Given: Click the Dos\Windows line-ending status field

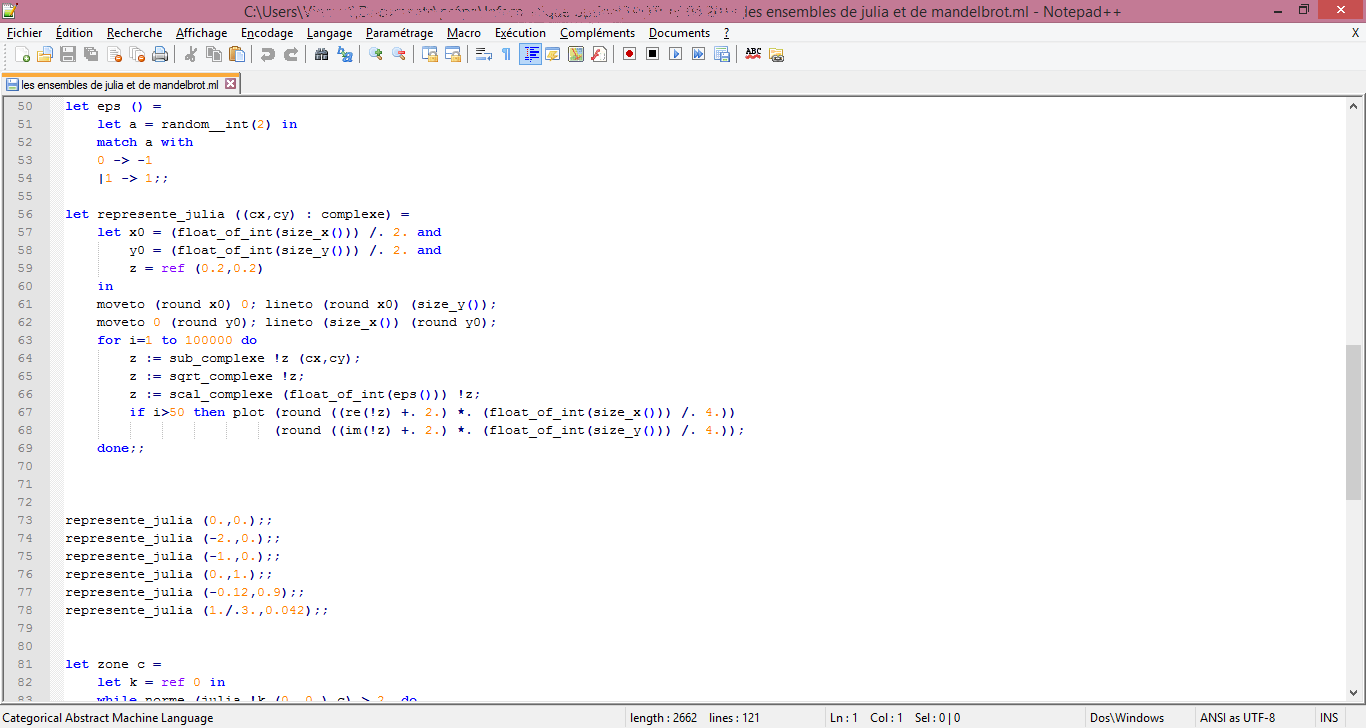Looking at the screenshot, I should (1140, 718).
